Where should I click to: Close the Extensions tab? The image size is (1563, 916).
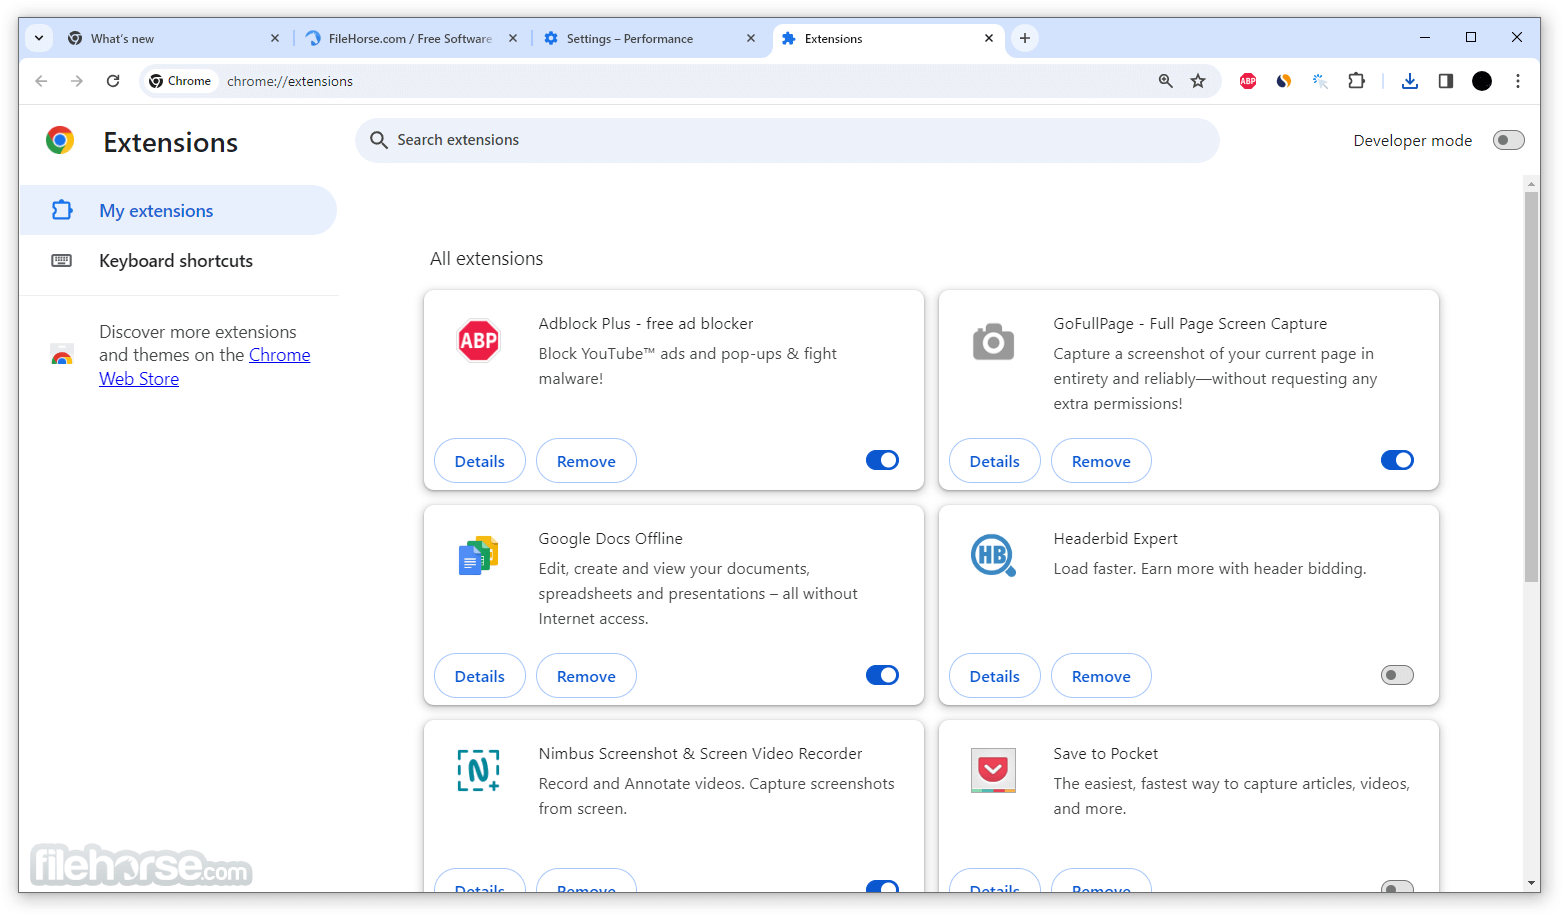(x=989, y=38)
